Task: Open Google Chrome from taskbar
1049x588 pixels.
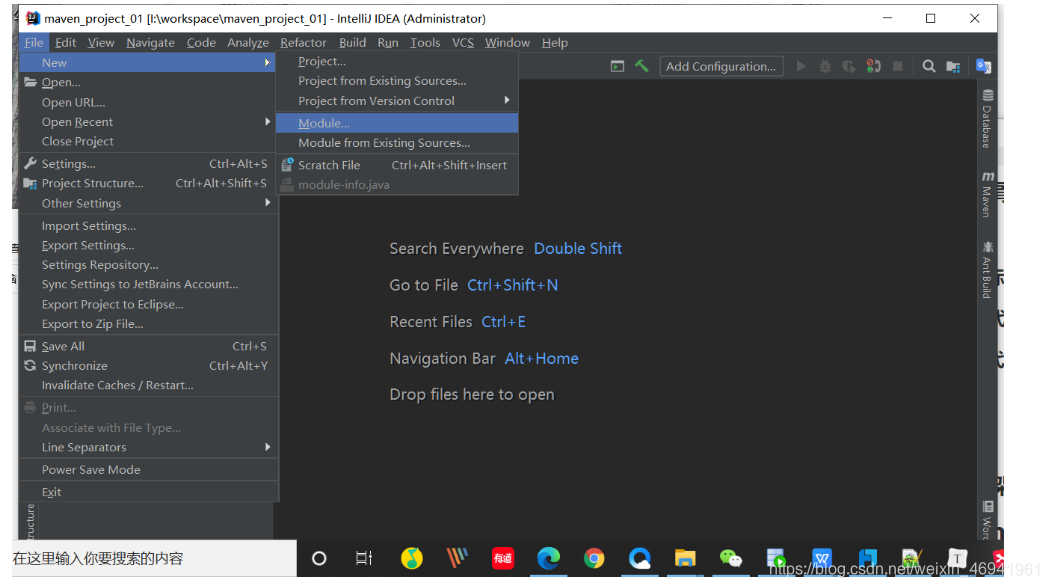Action: point(593,558)
